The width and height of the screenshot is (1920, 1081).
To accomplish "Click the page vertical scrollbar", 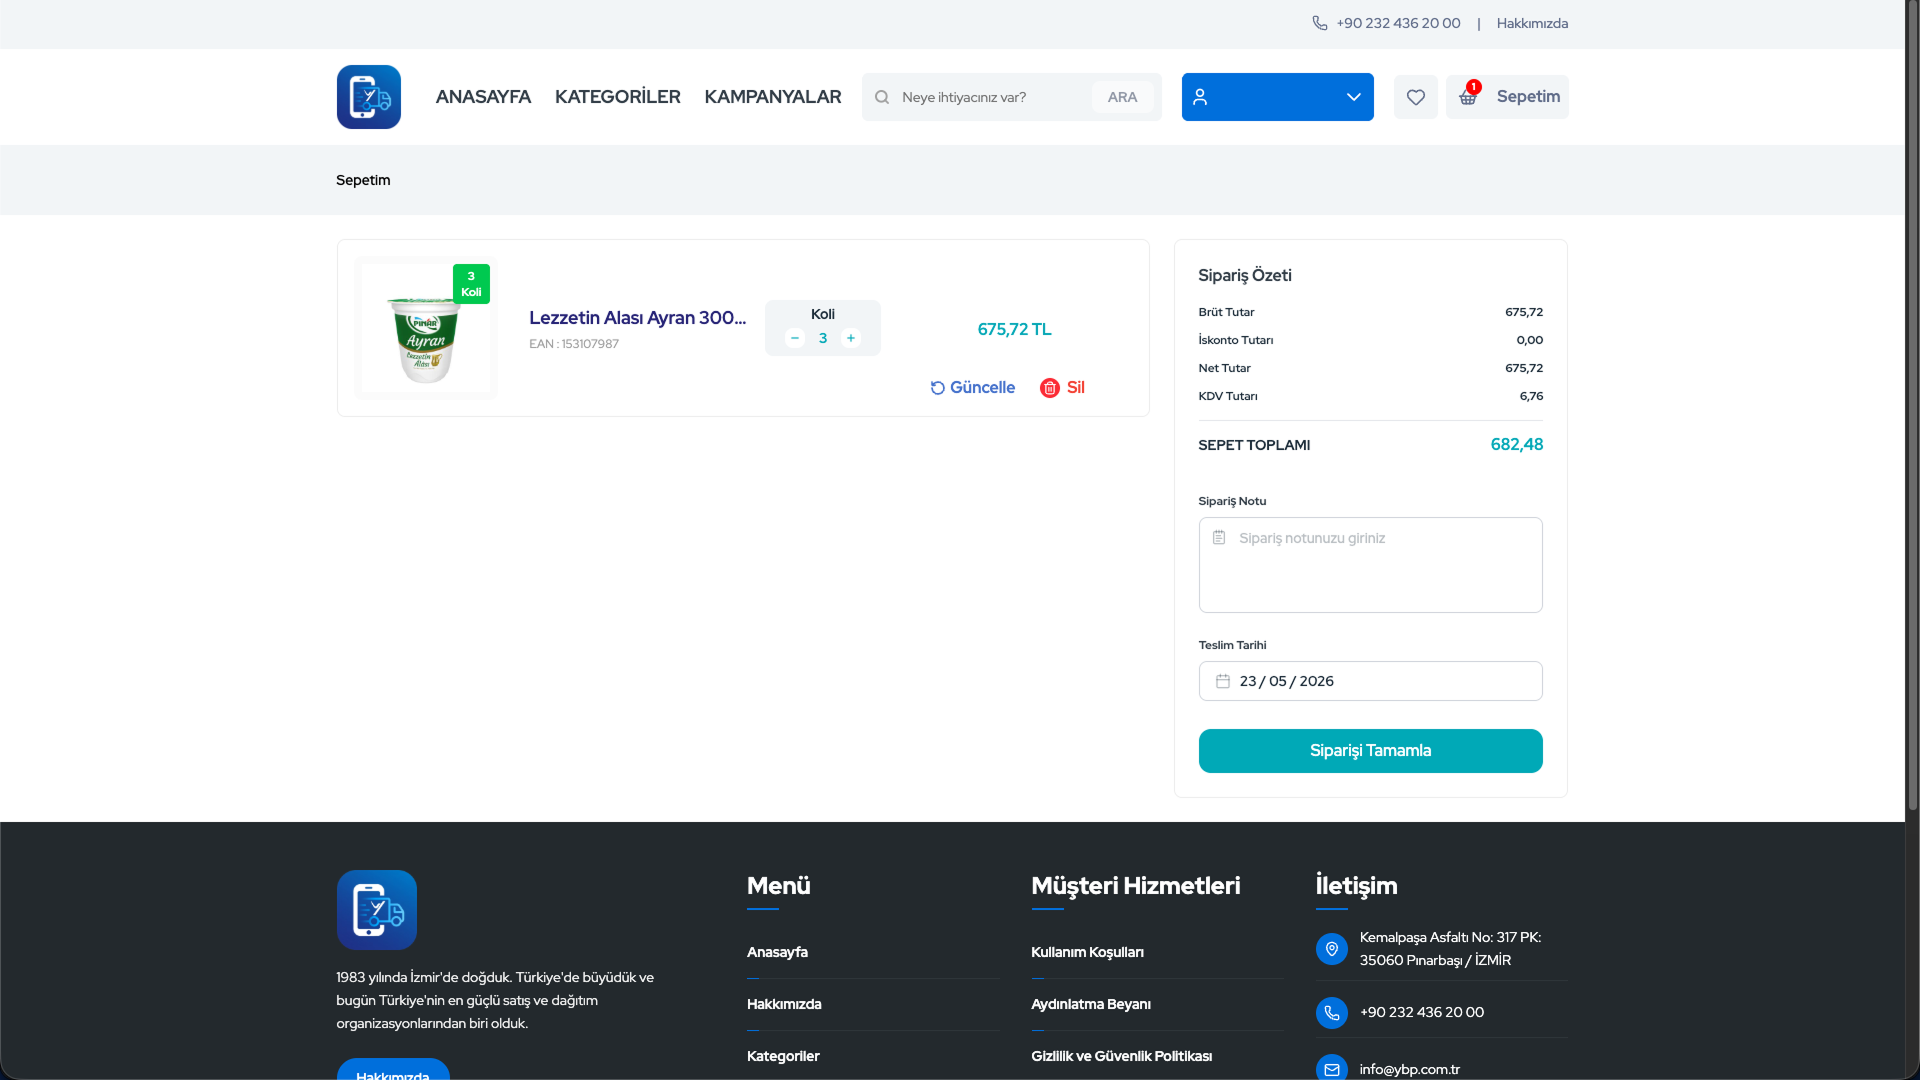I will 1912,405.
